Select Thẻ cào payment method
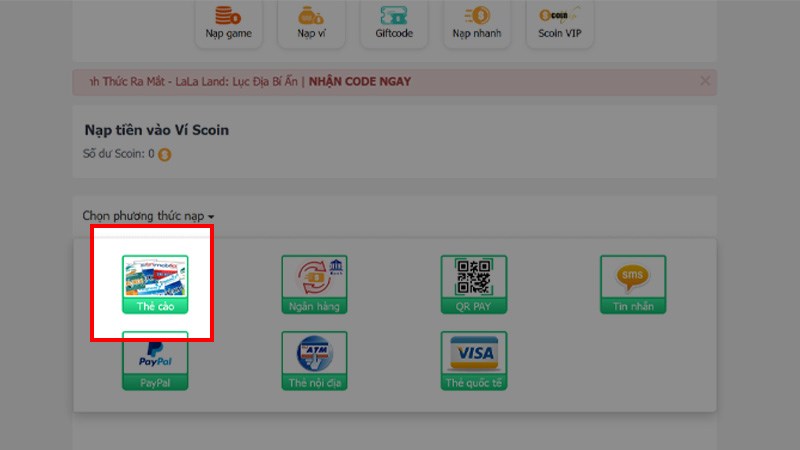Viewport: 800px width, 450px height. click(x=155, y=284)
